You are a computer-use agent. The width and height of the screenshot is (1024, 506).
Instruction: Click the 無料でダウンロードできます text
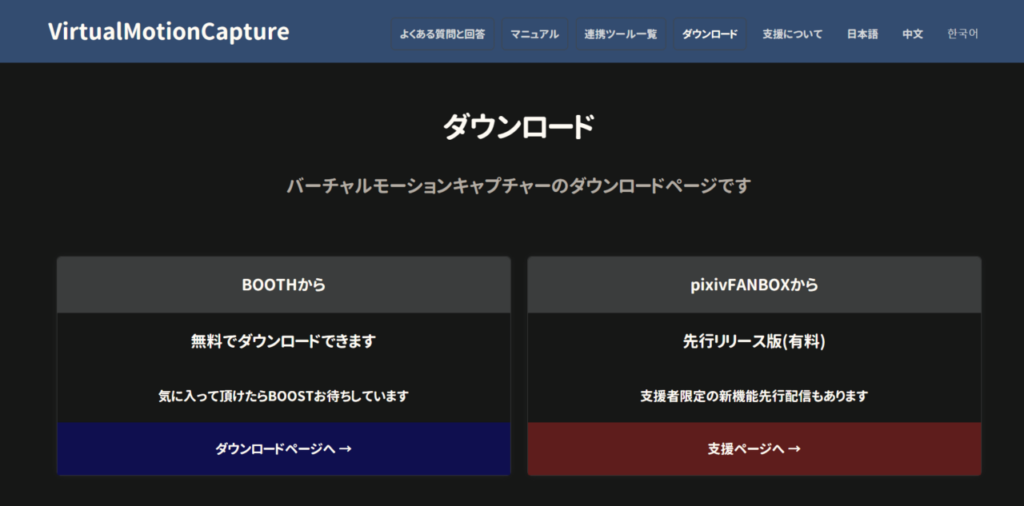pos(283,341)
